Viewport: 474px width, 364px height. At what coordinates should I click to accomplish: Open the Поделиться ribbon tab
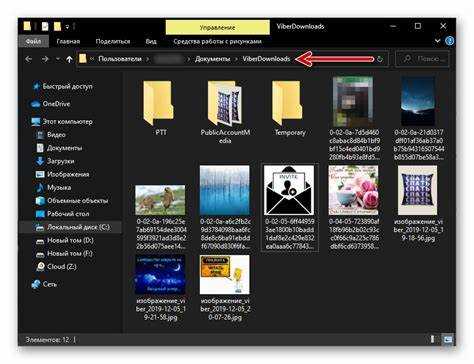(113, 41)
